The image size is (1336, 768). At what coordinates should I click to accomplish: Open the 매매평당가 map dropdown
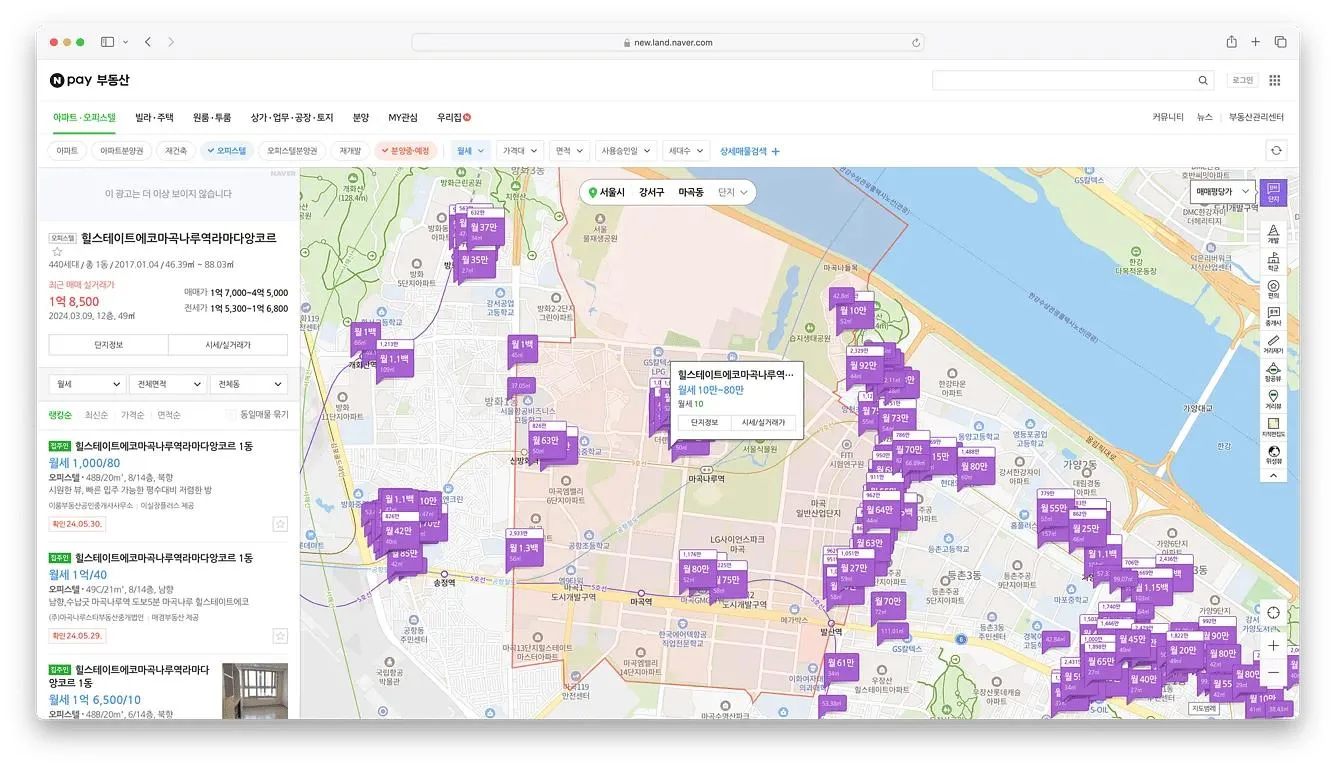(x=1223, y=191)
